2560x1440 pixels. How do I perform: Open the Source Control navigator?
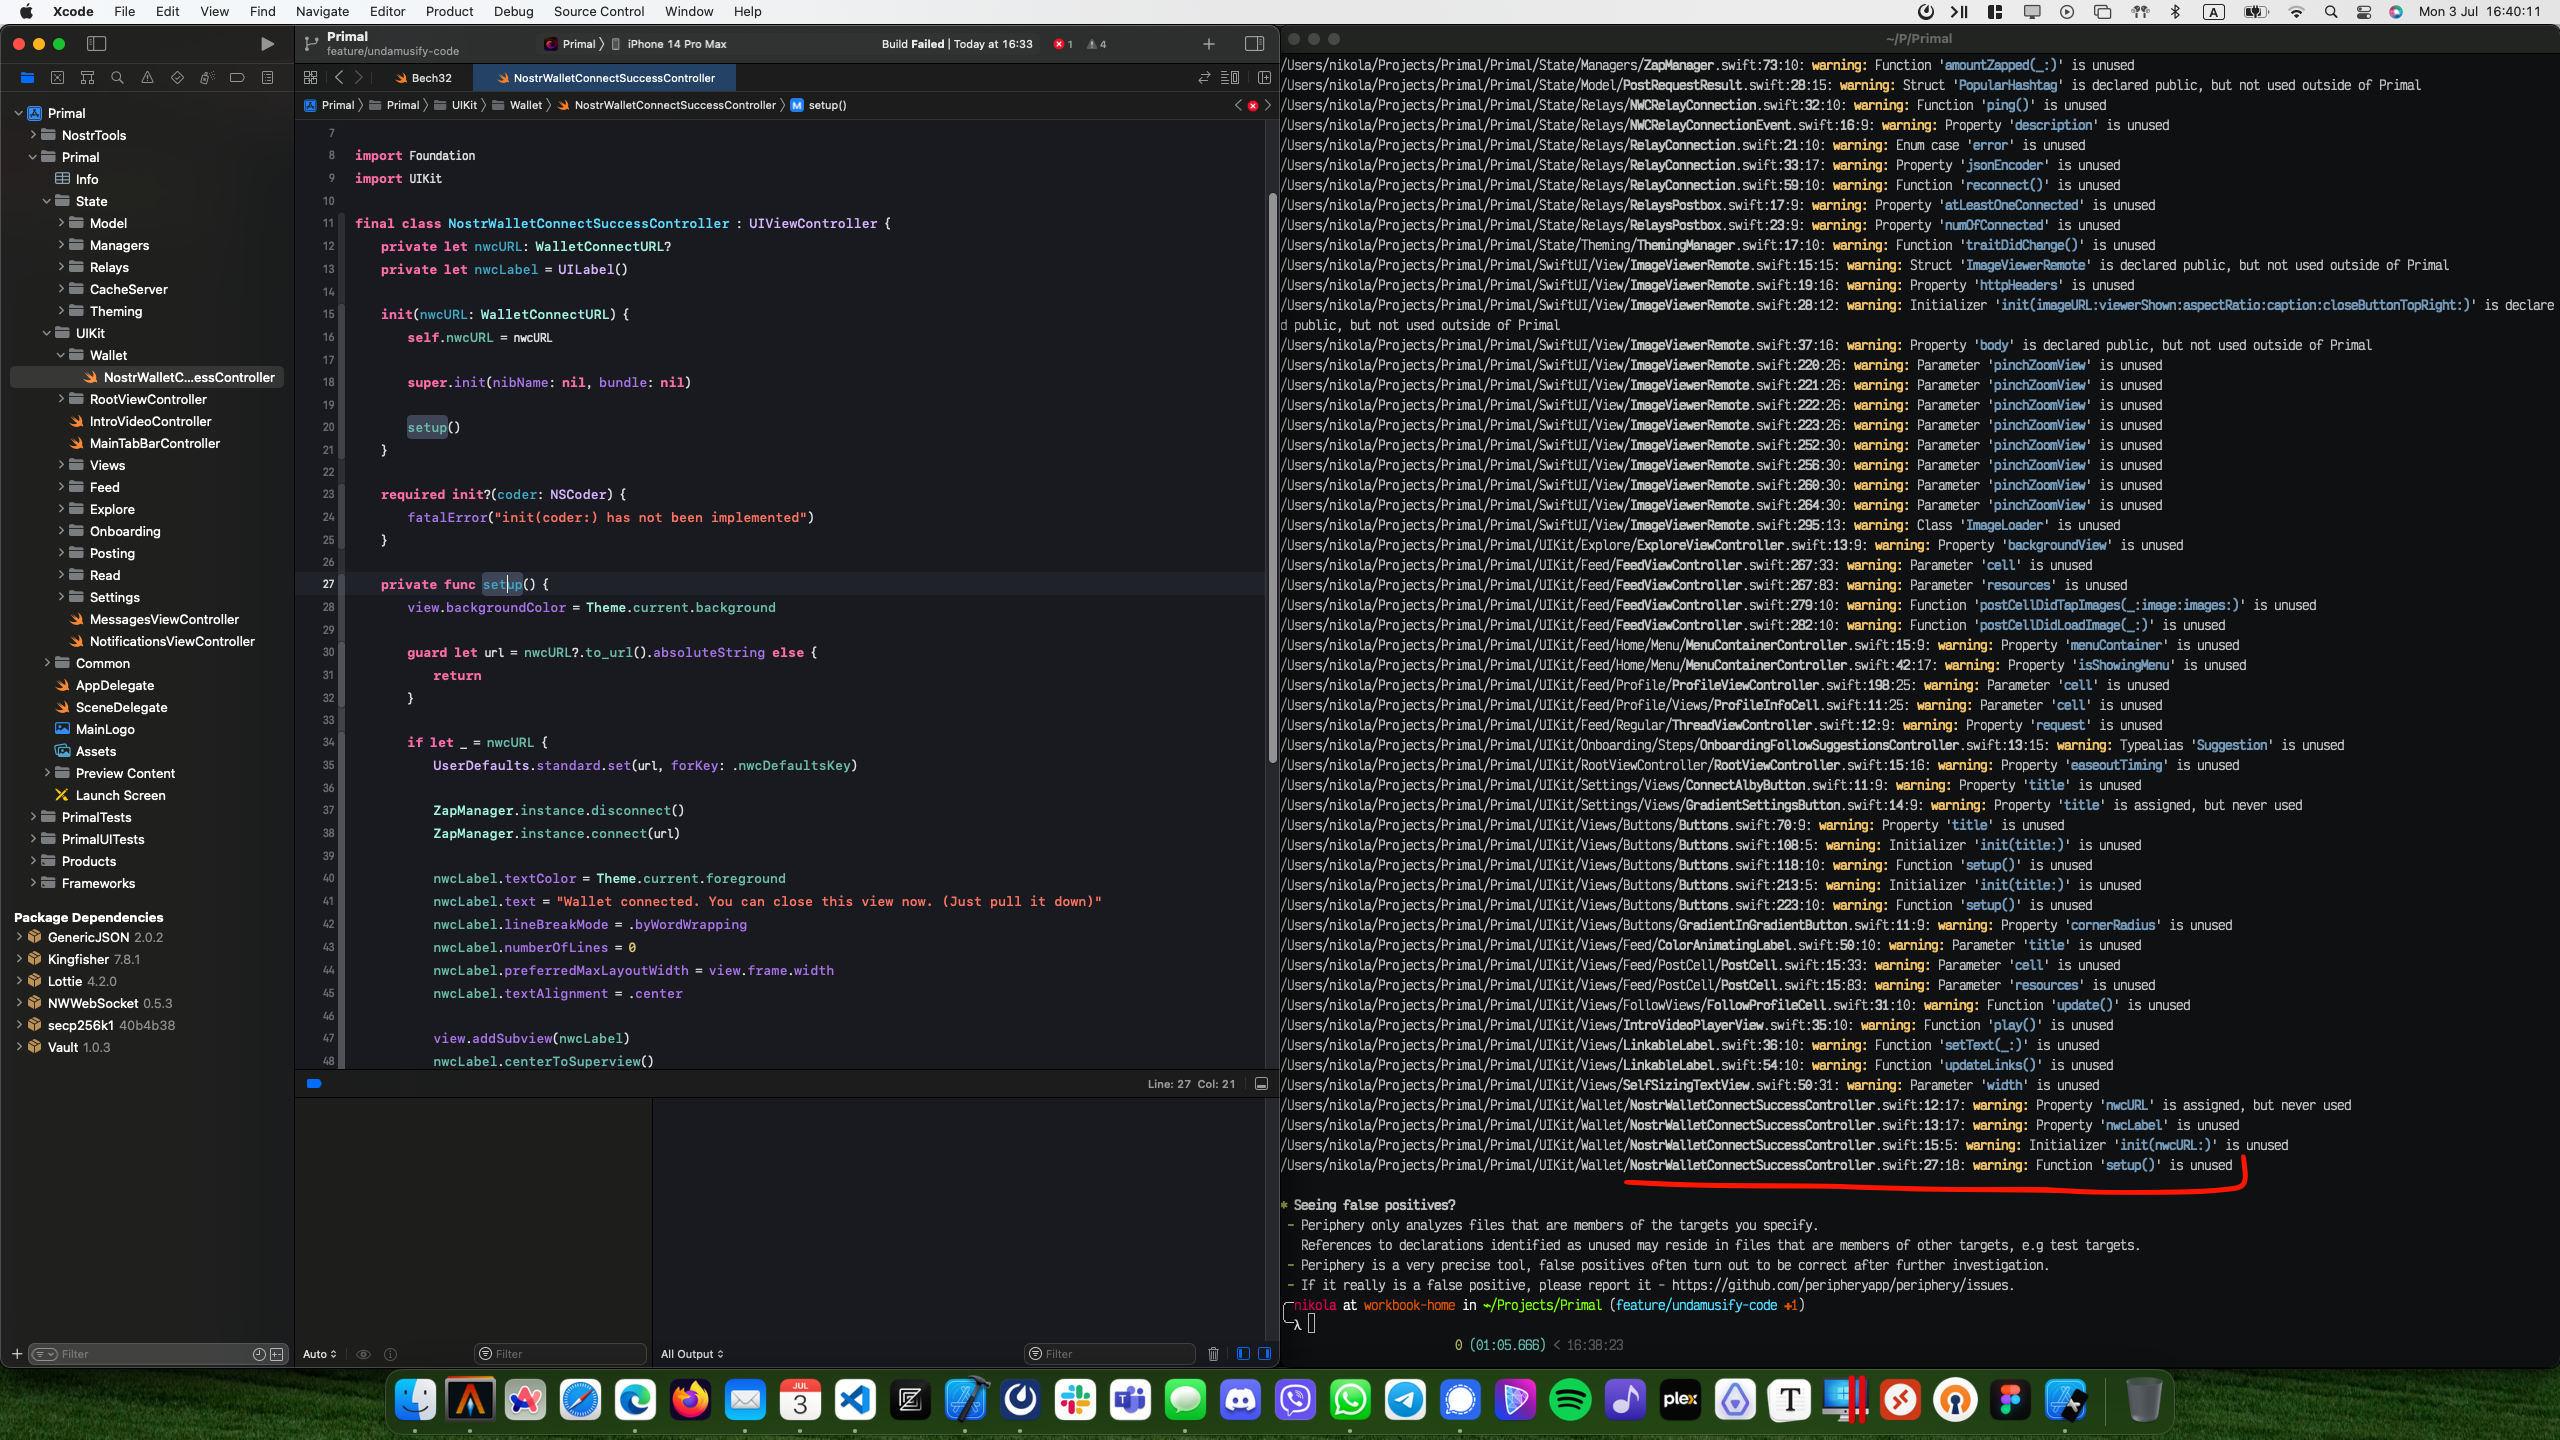point(58,77)
